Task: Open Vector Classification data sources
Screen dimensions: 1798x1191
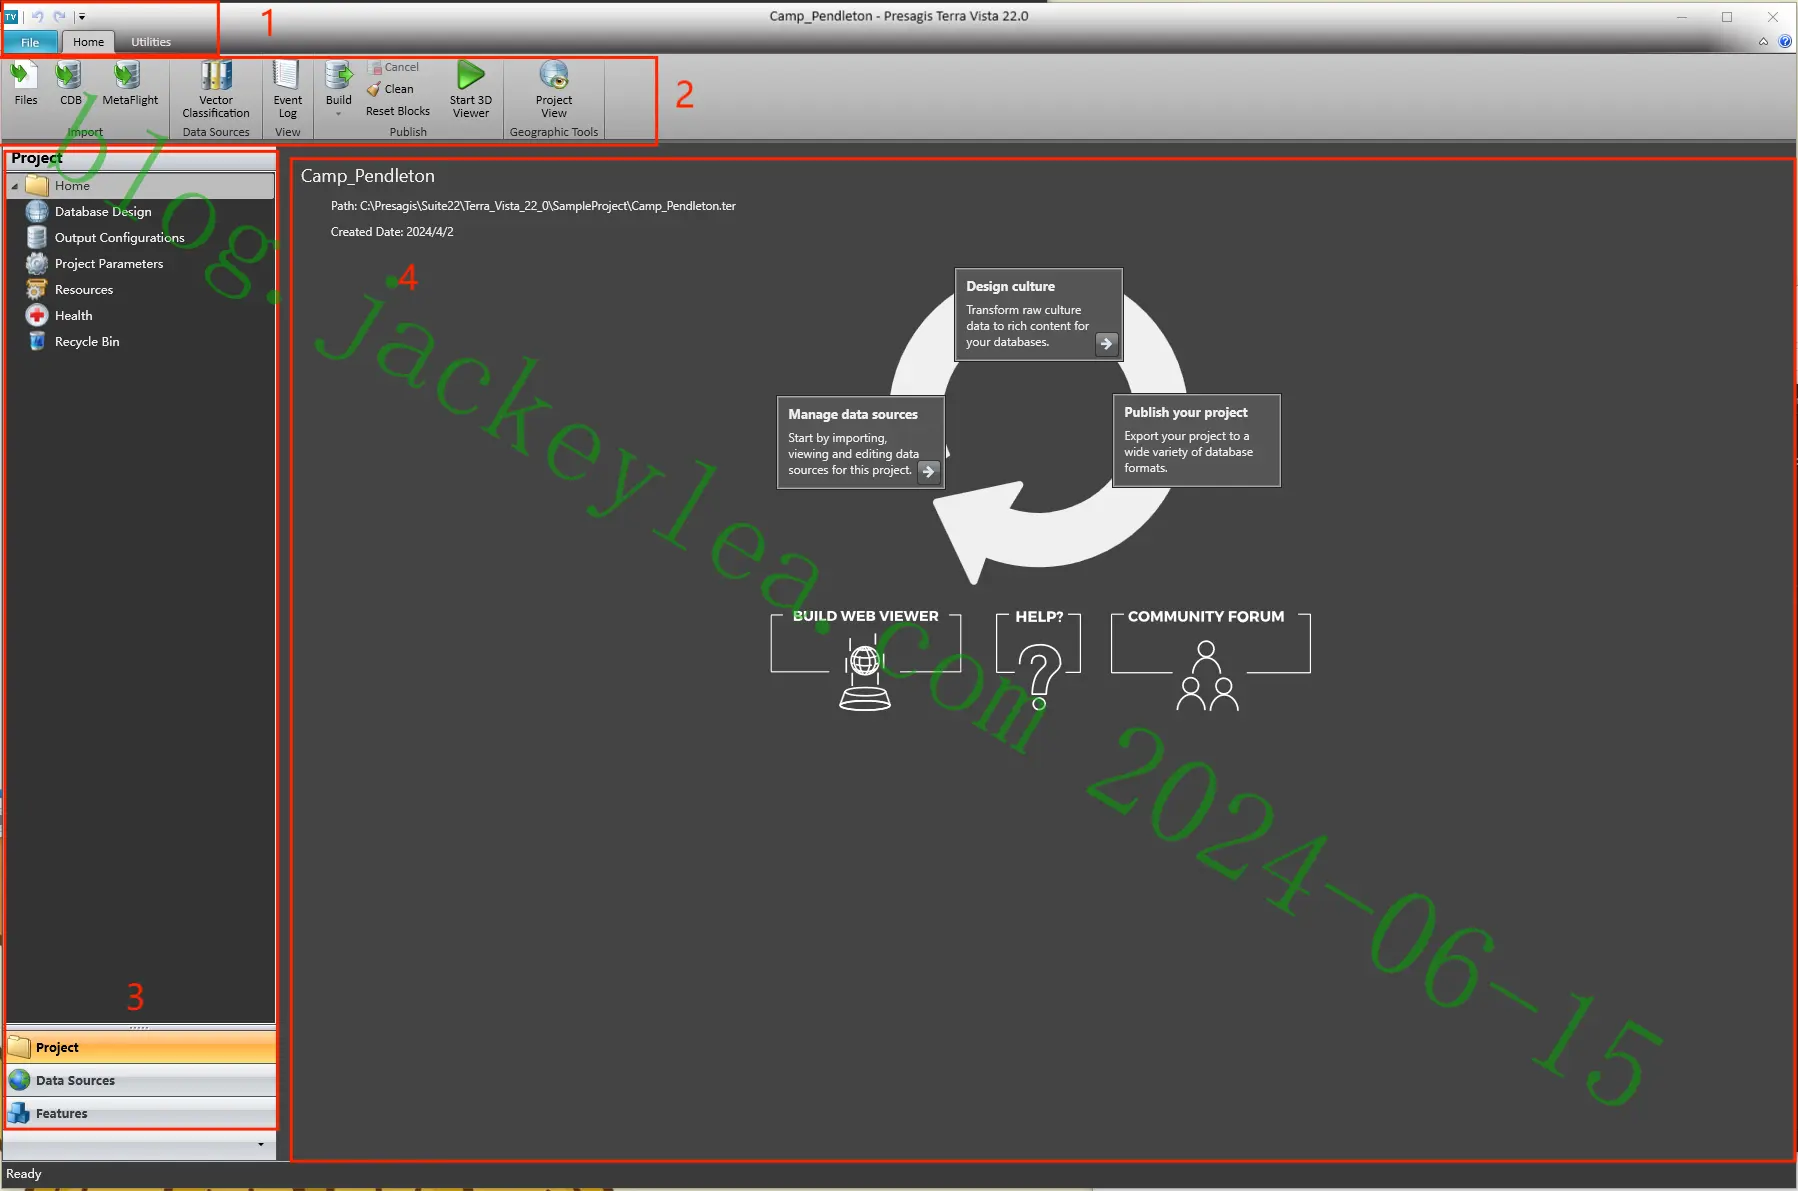Action: [216, 90]
